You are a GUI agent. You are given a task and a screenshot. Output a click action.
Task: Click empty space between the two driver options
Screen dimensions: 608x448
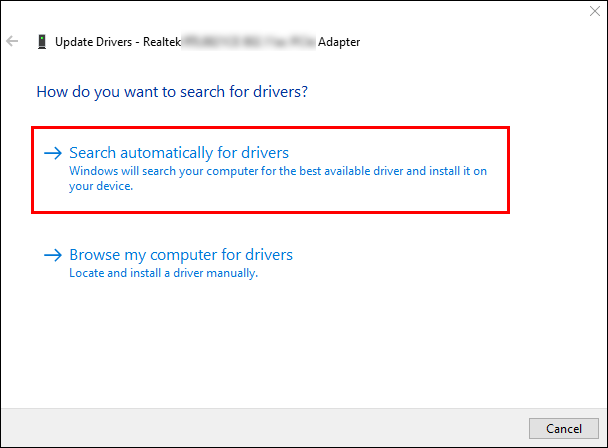tap(300, 228)
